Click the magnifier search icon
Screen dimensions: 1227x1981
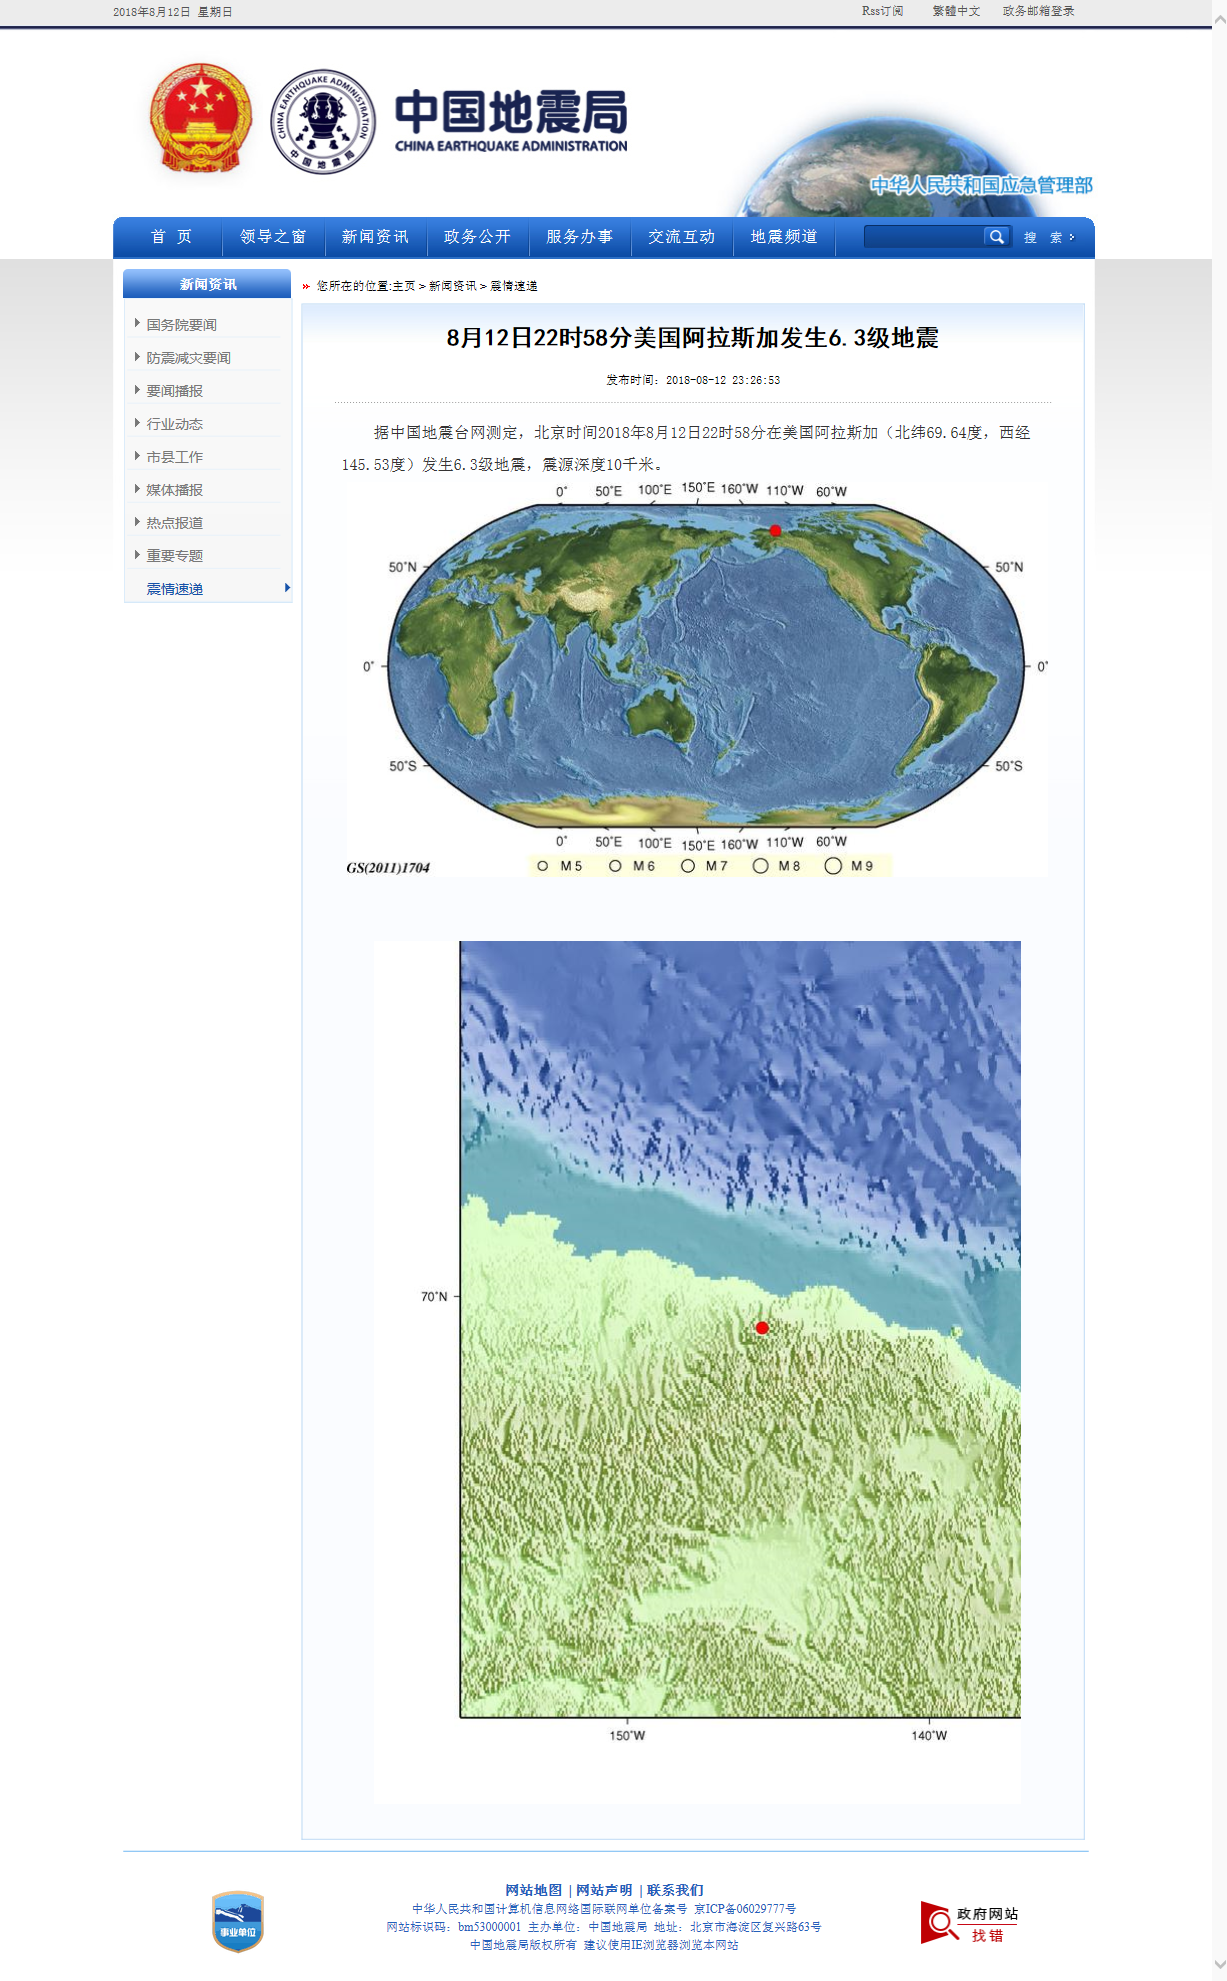click(996, 237)
